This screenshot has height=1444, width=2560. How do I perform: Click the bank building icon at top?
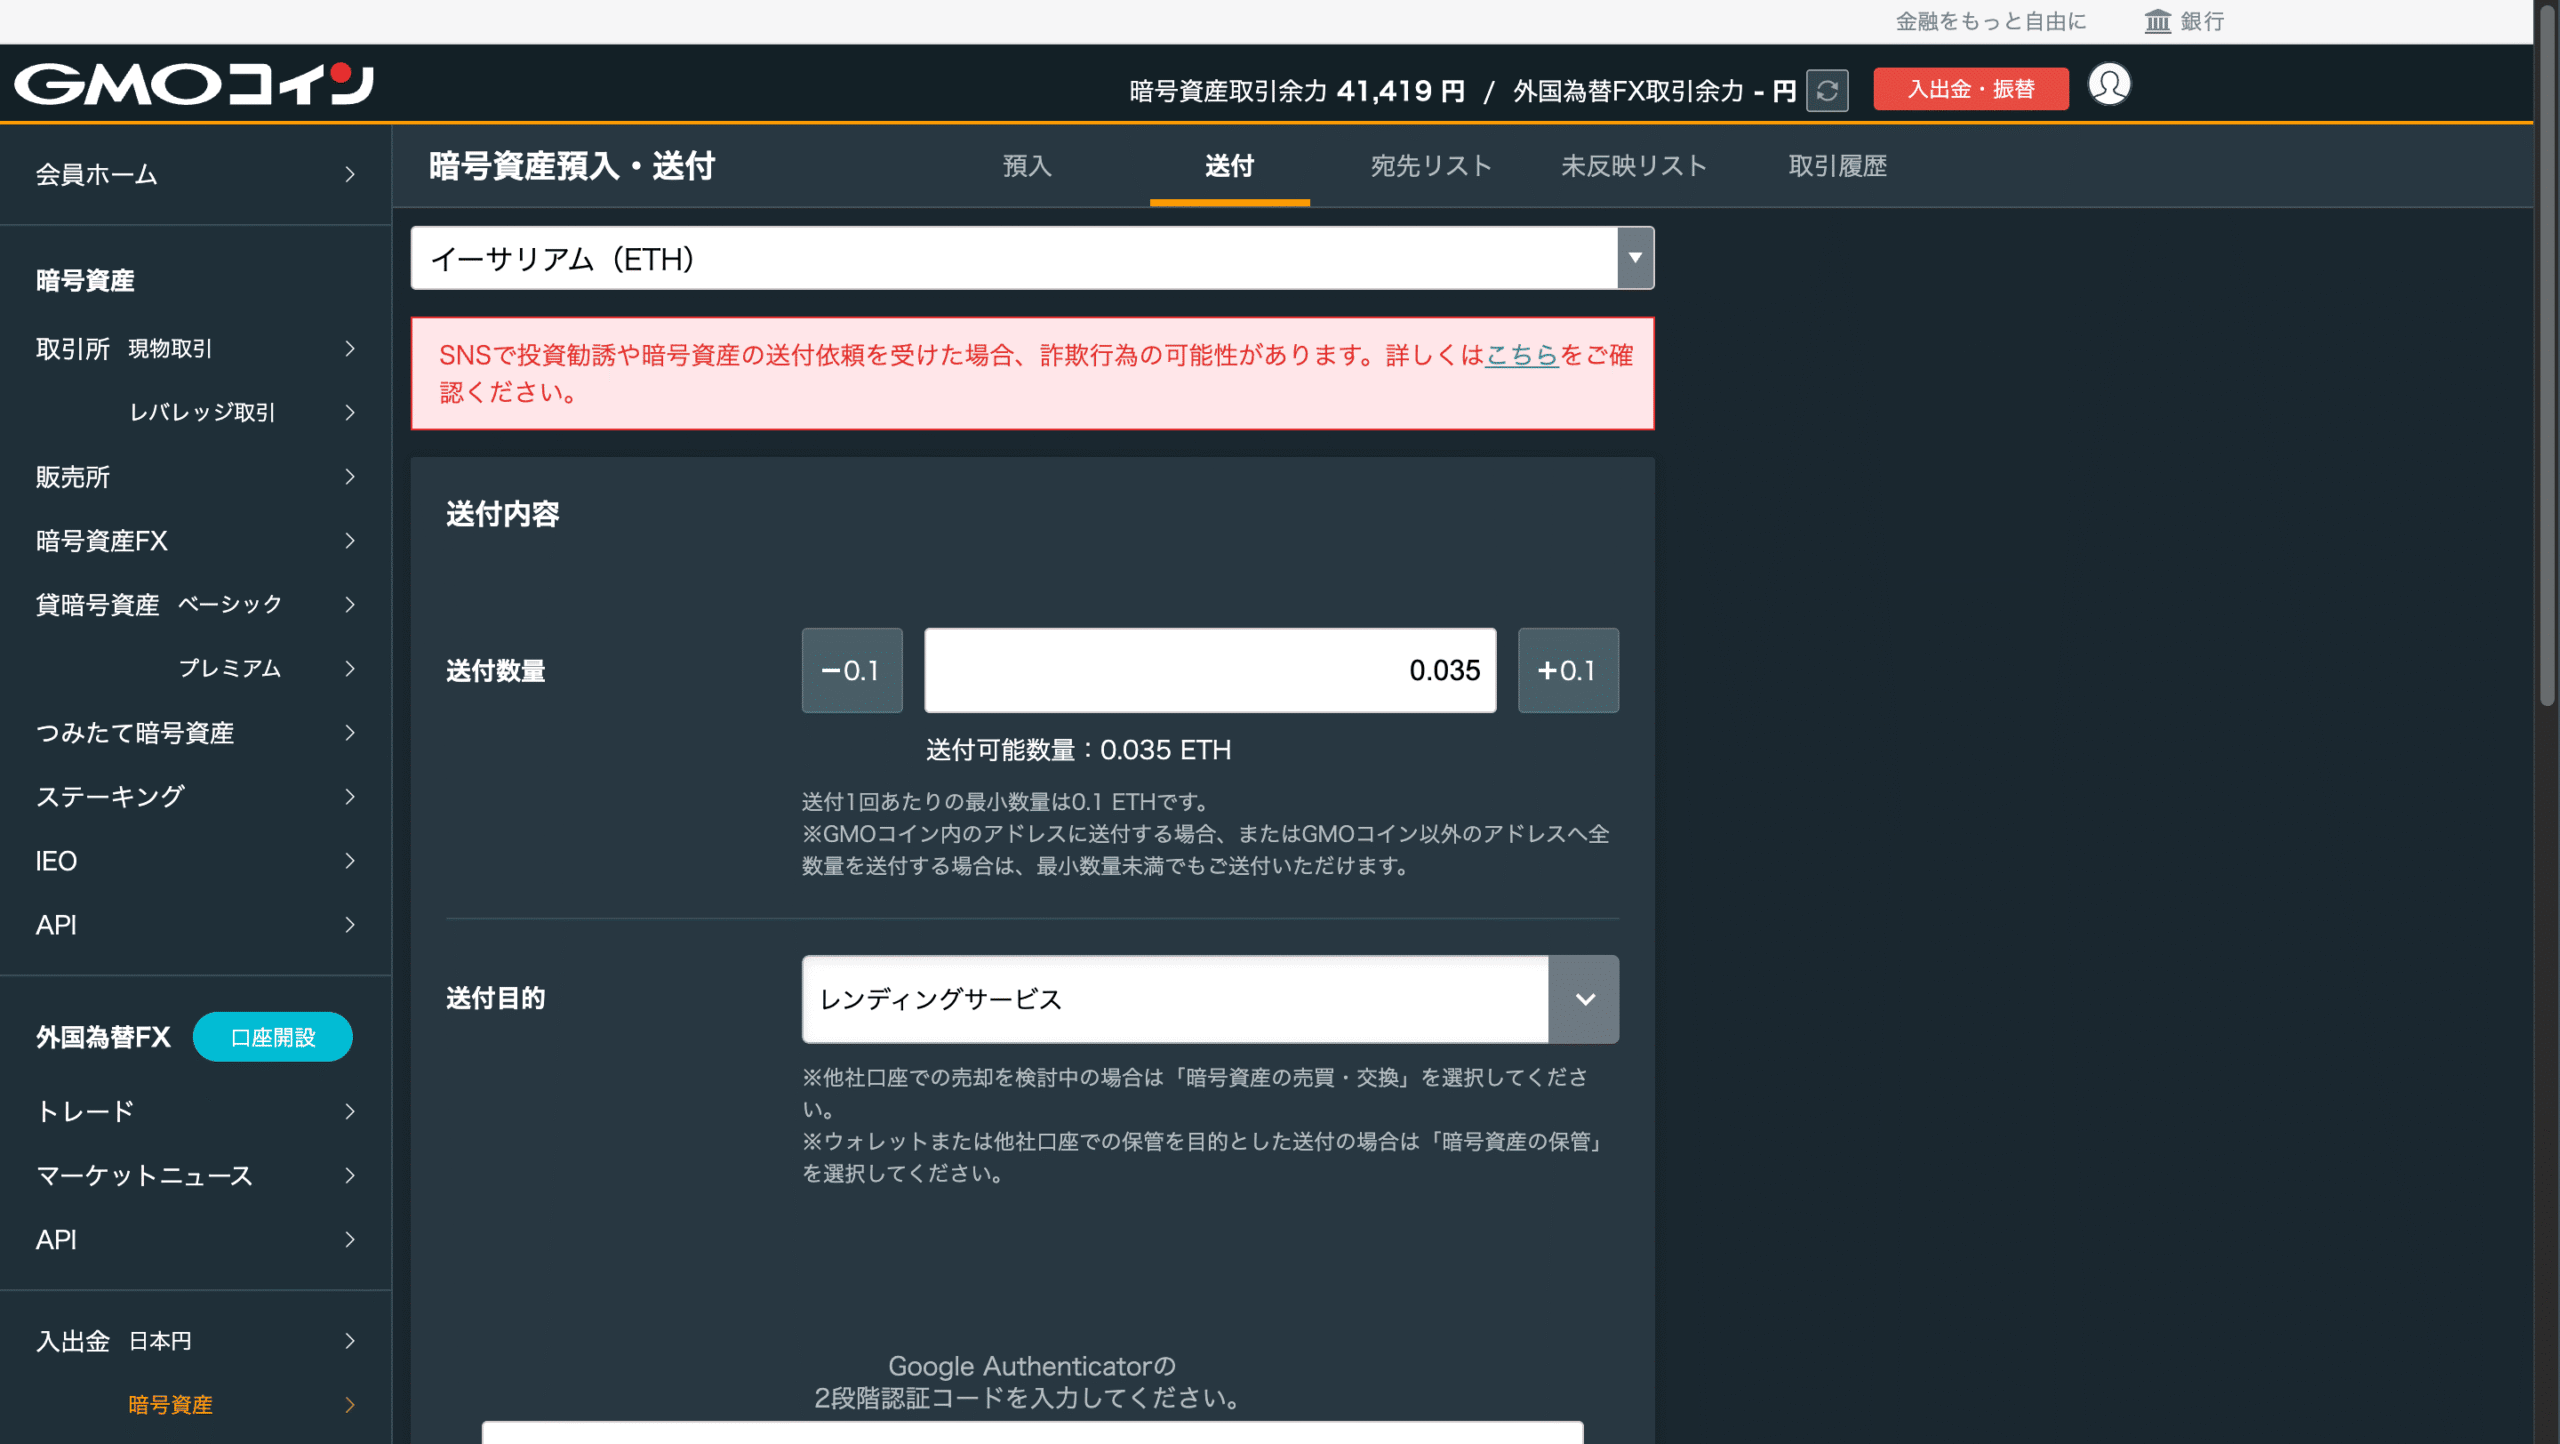click(2157, 21)
